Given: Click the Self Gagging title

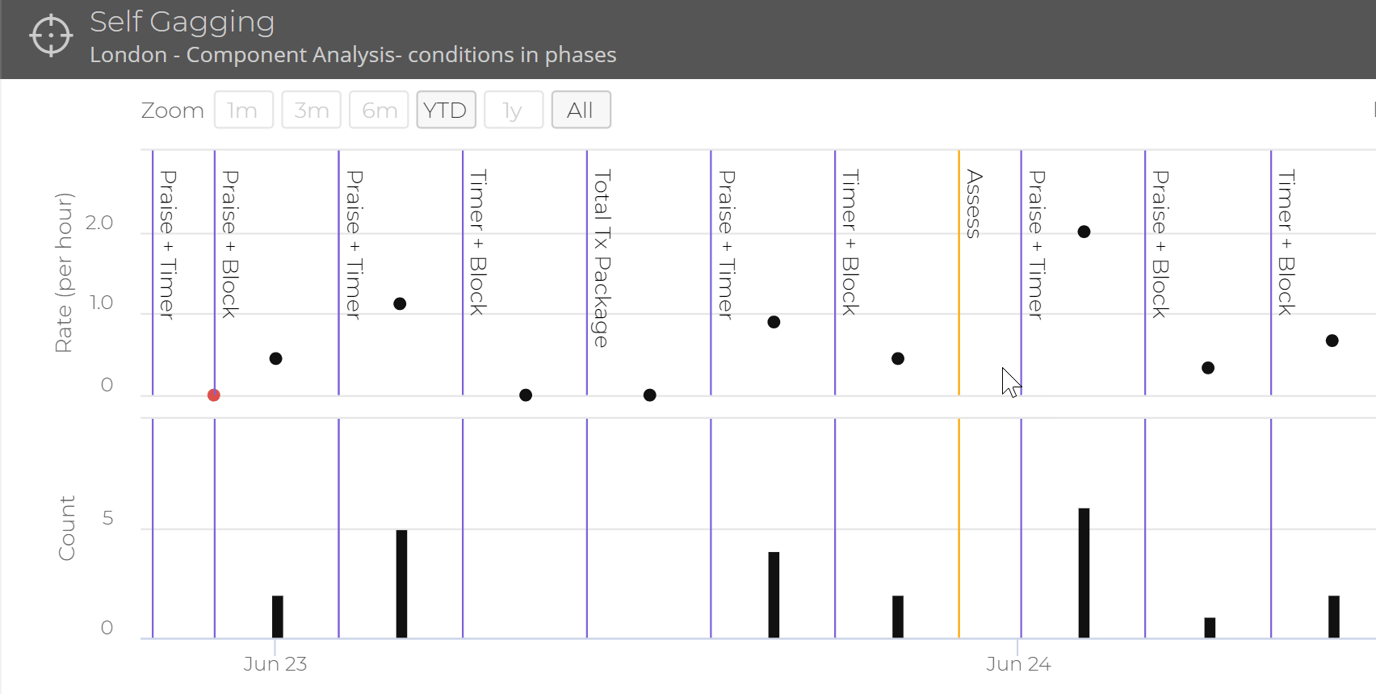Looking at the screenshot, I should [183, 21].
